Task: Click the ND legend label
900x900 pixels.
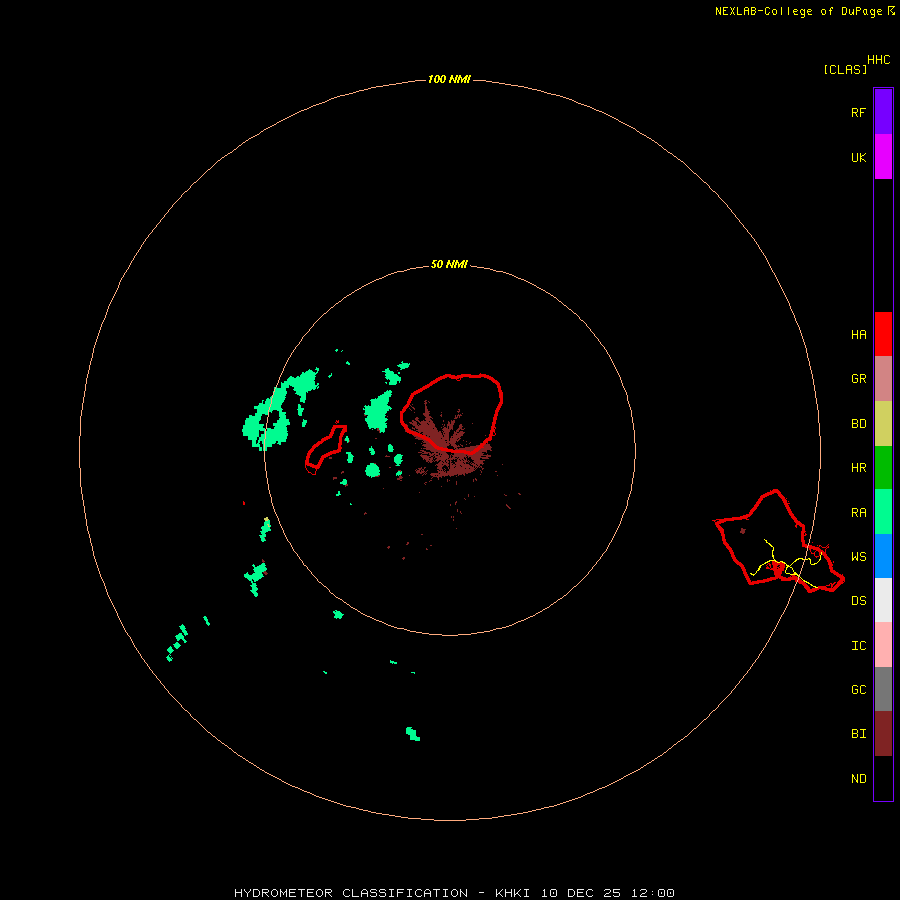Action: coord(858,779)
